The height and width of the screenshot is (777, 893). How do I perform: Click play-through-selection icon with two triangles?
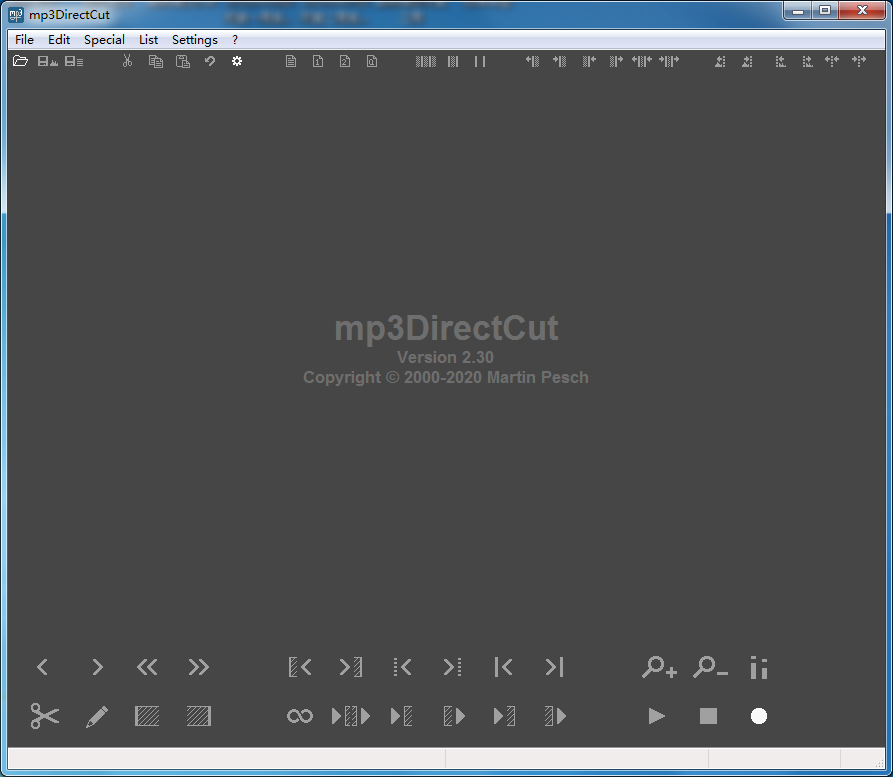[351, 716]
